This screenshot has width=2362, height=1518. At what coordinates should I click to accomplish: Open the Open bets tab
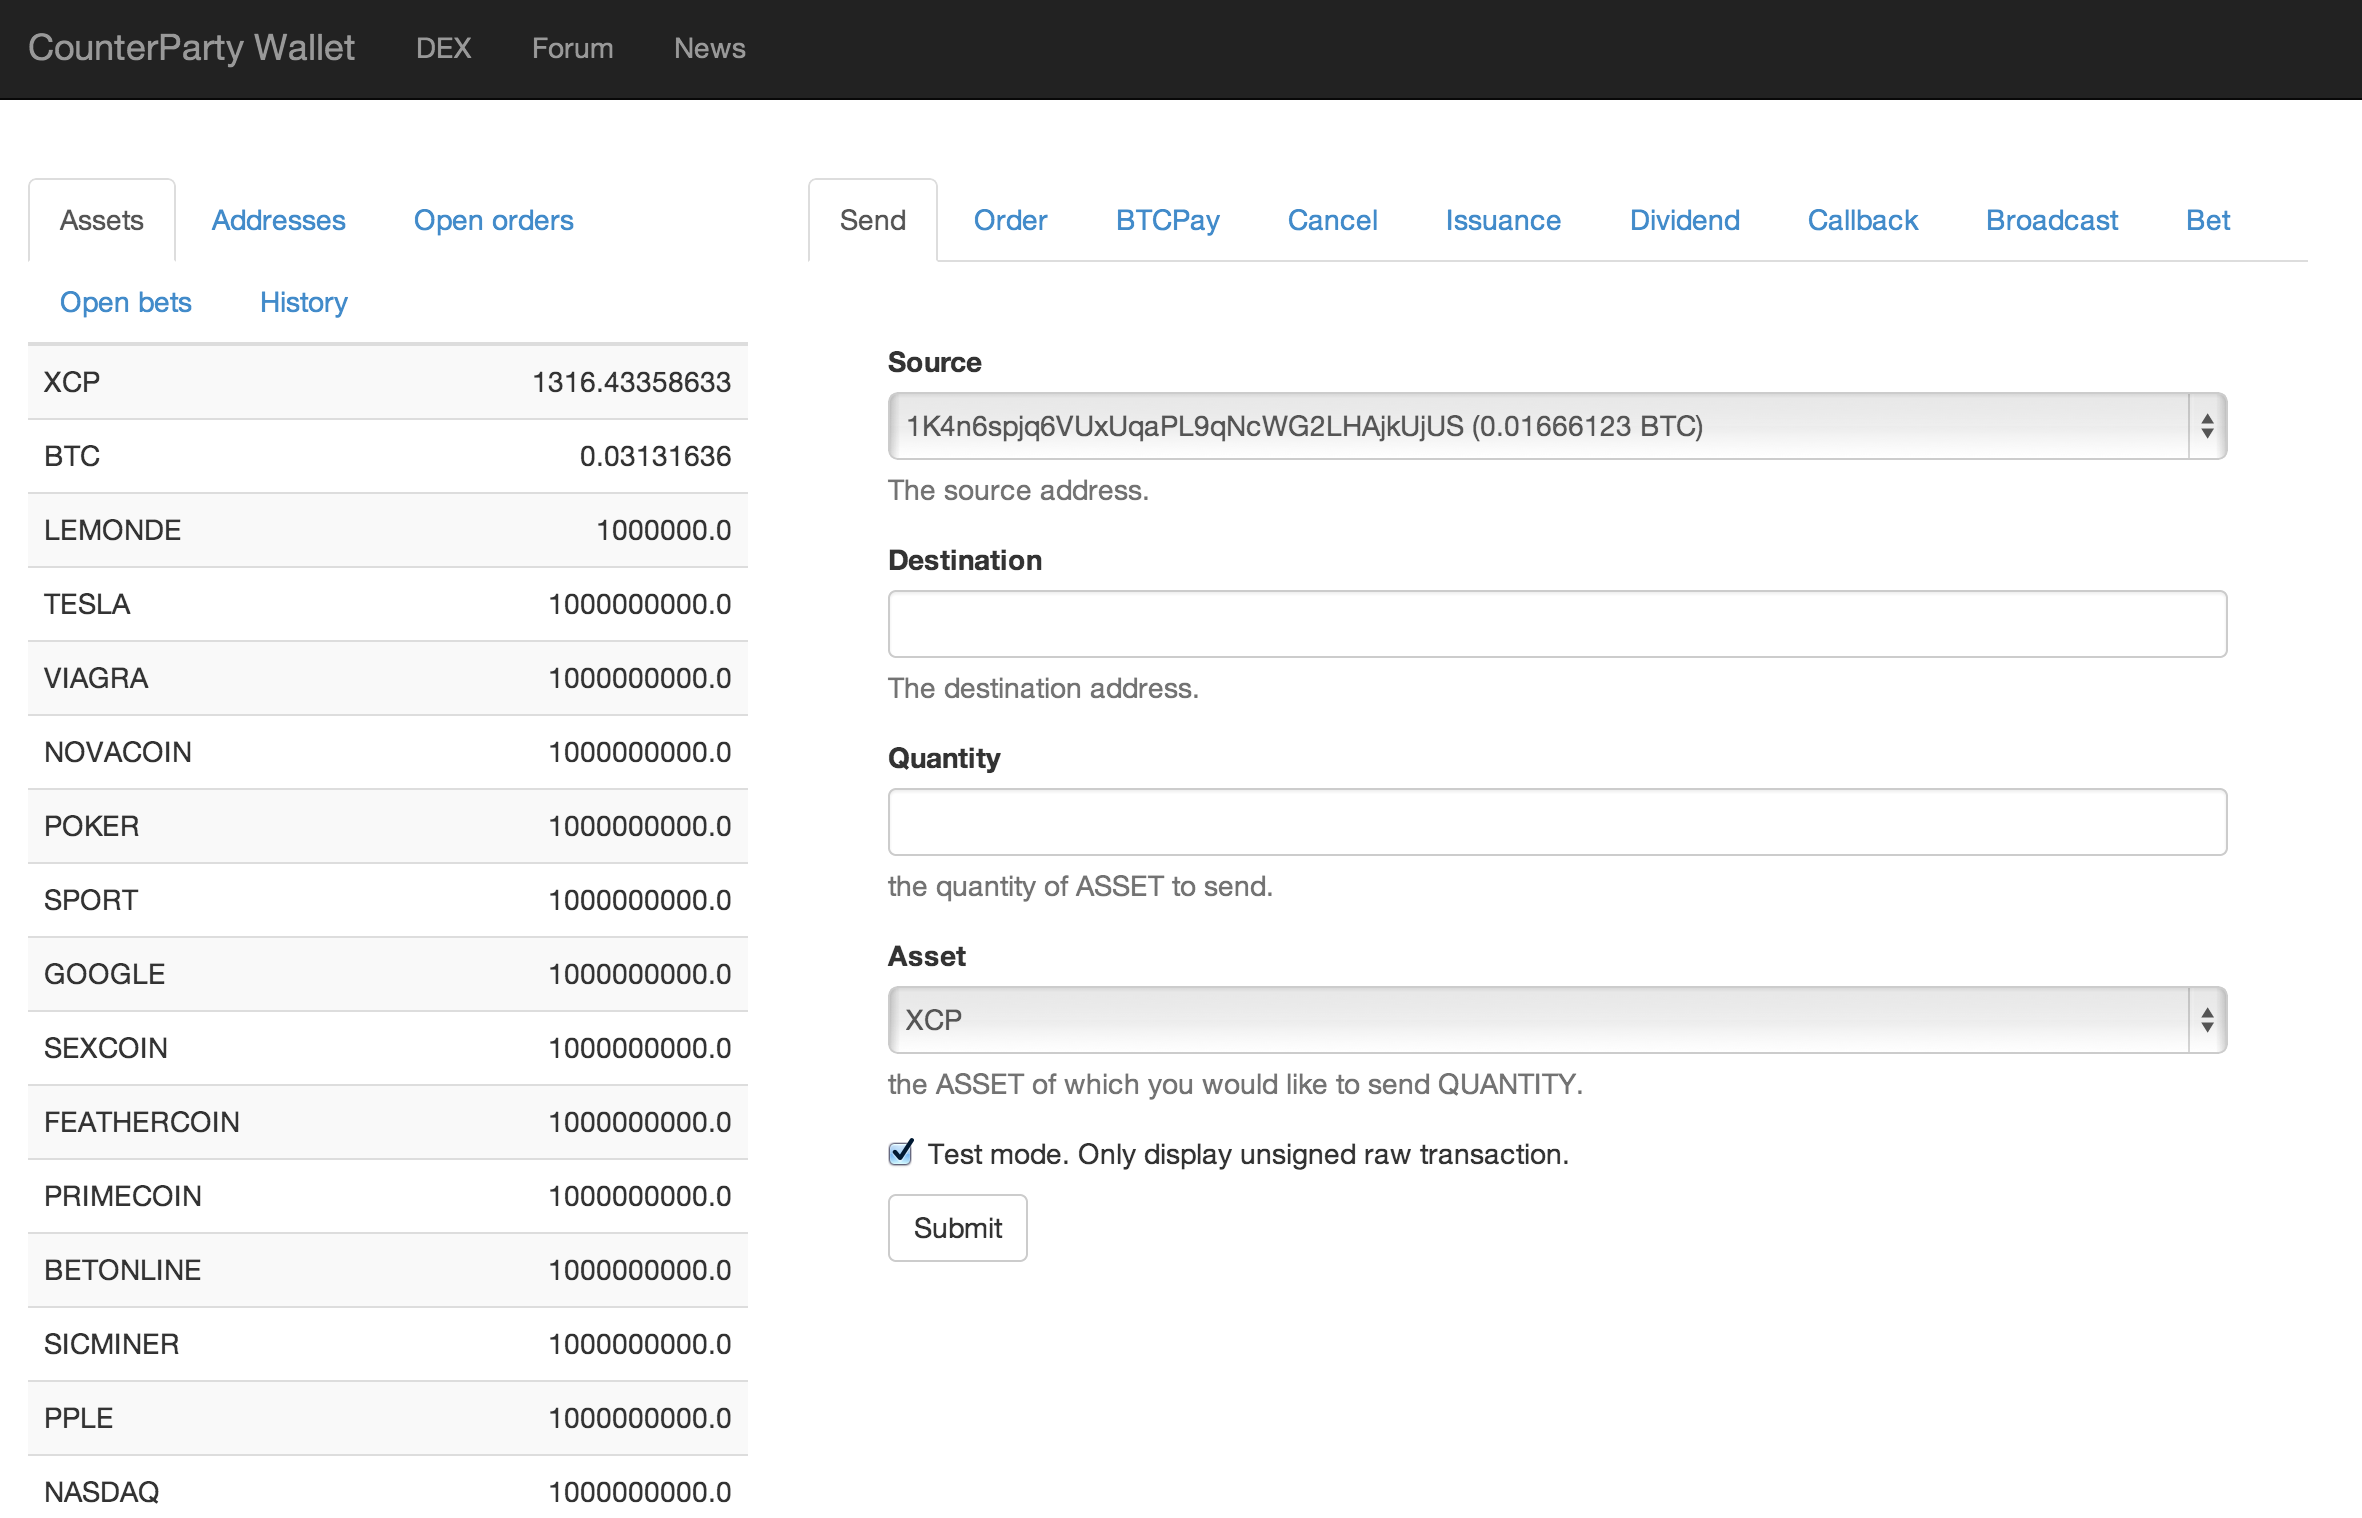125,302
